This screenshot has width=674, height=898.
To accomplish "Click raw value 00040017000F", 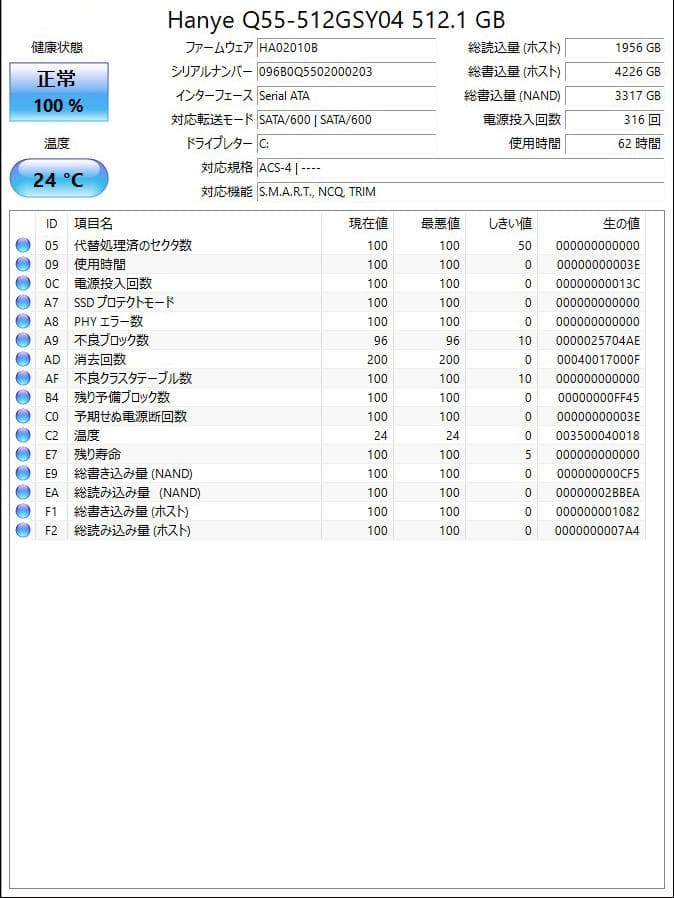I will coord(598,359).
